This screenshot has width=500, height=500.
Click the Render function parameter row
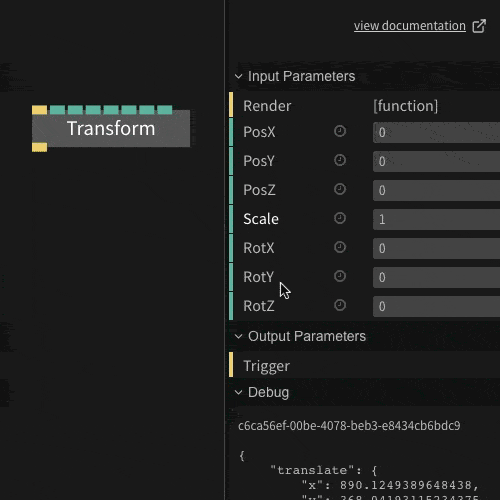[364, 106]
